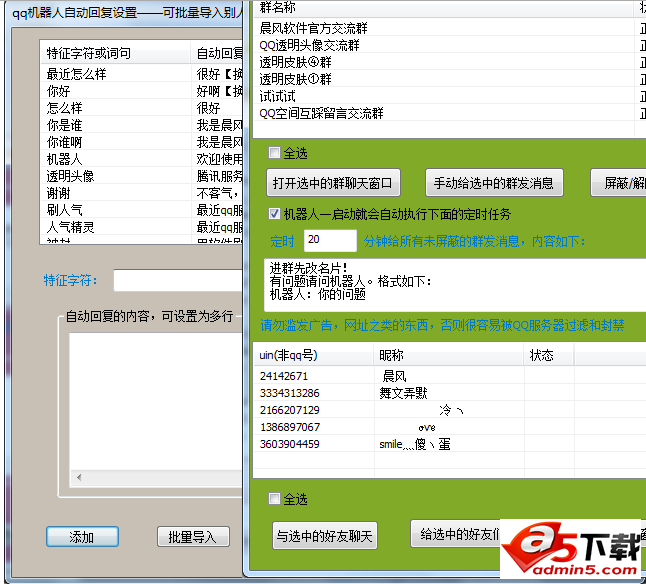Screen dimensions: 646x584
Task: Select the 刷人气 keyword row
Action: pyautogui.click(x=142, y=210)
